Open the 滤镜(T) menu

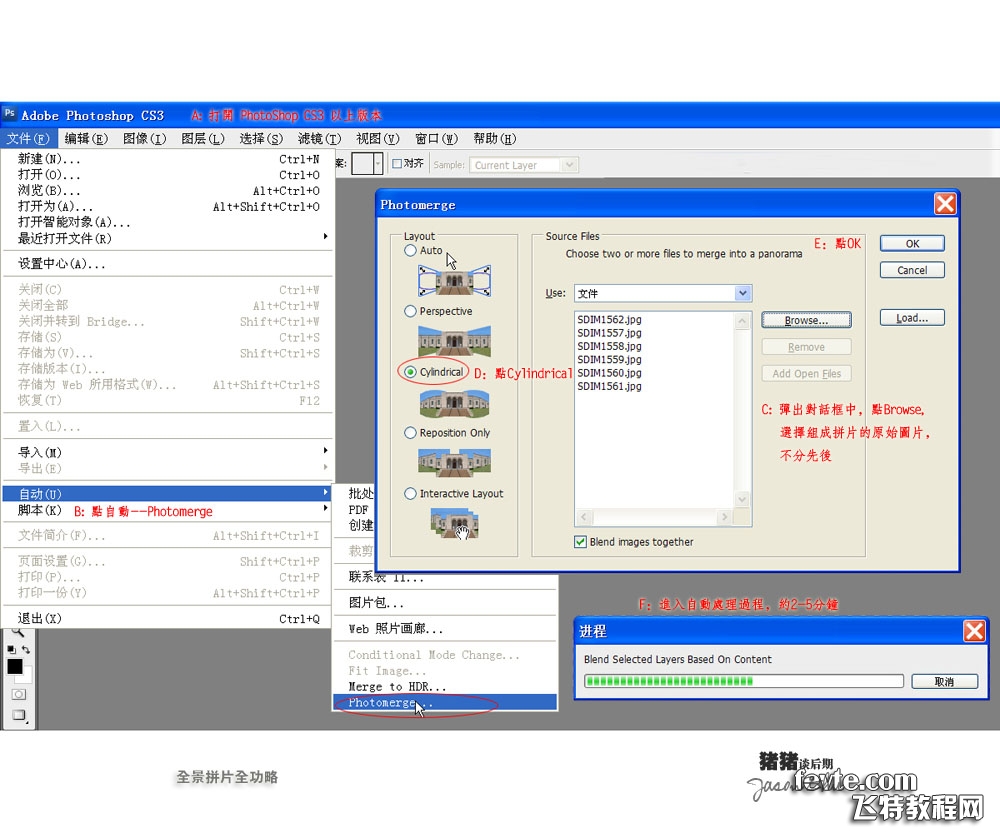point(320,138)
